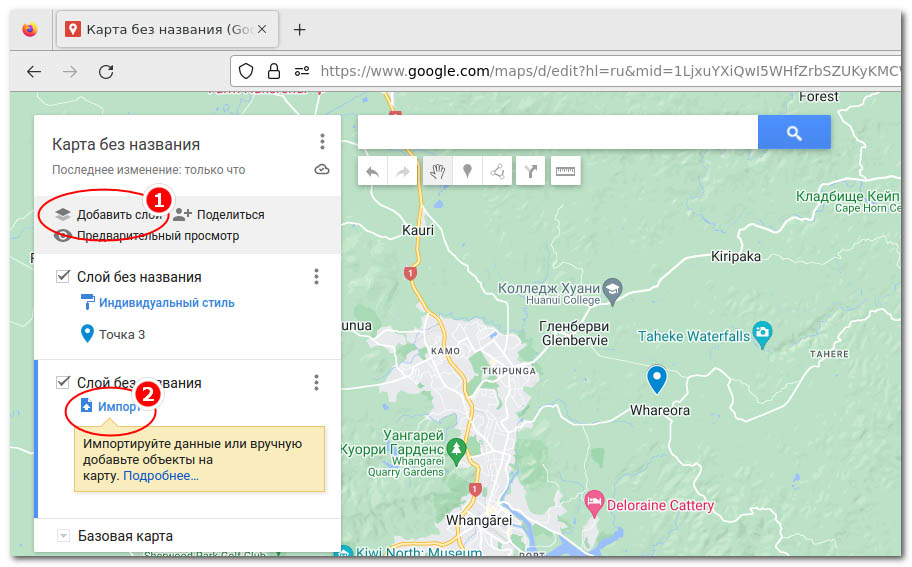Open Предварительный просмотр

(x=147, y=236)
